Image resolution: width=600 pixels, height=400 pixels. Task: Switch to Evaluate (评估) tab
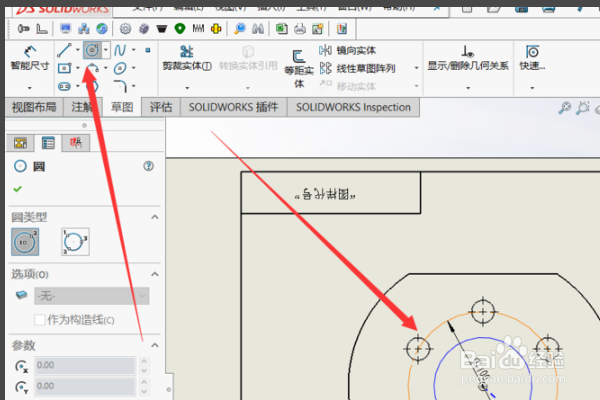click(161, 107)
